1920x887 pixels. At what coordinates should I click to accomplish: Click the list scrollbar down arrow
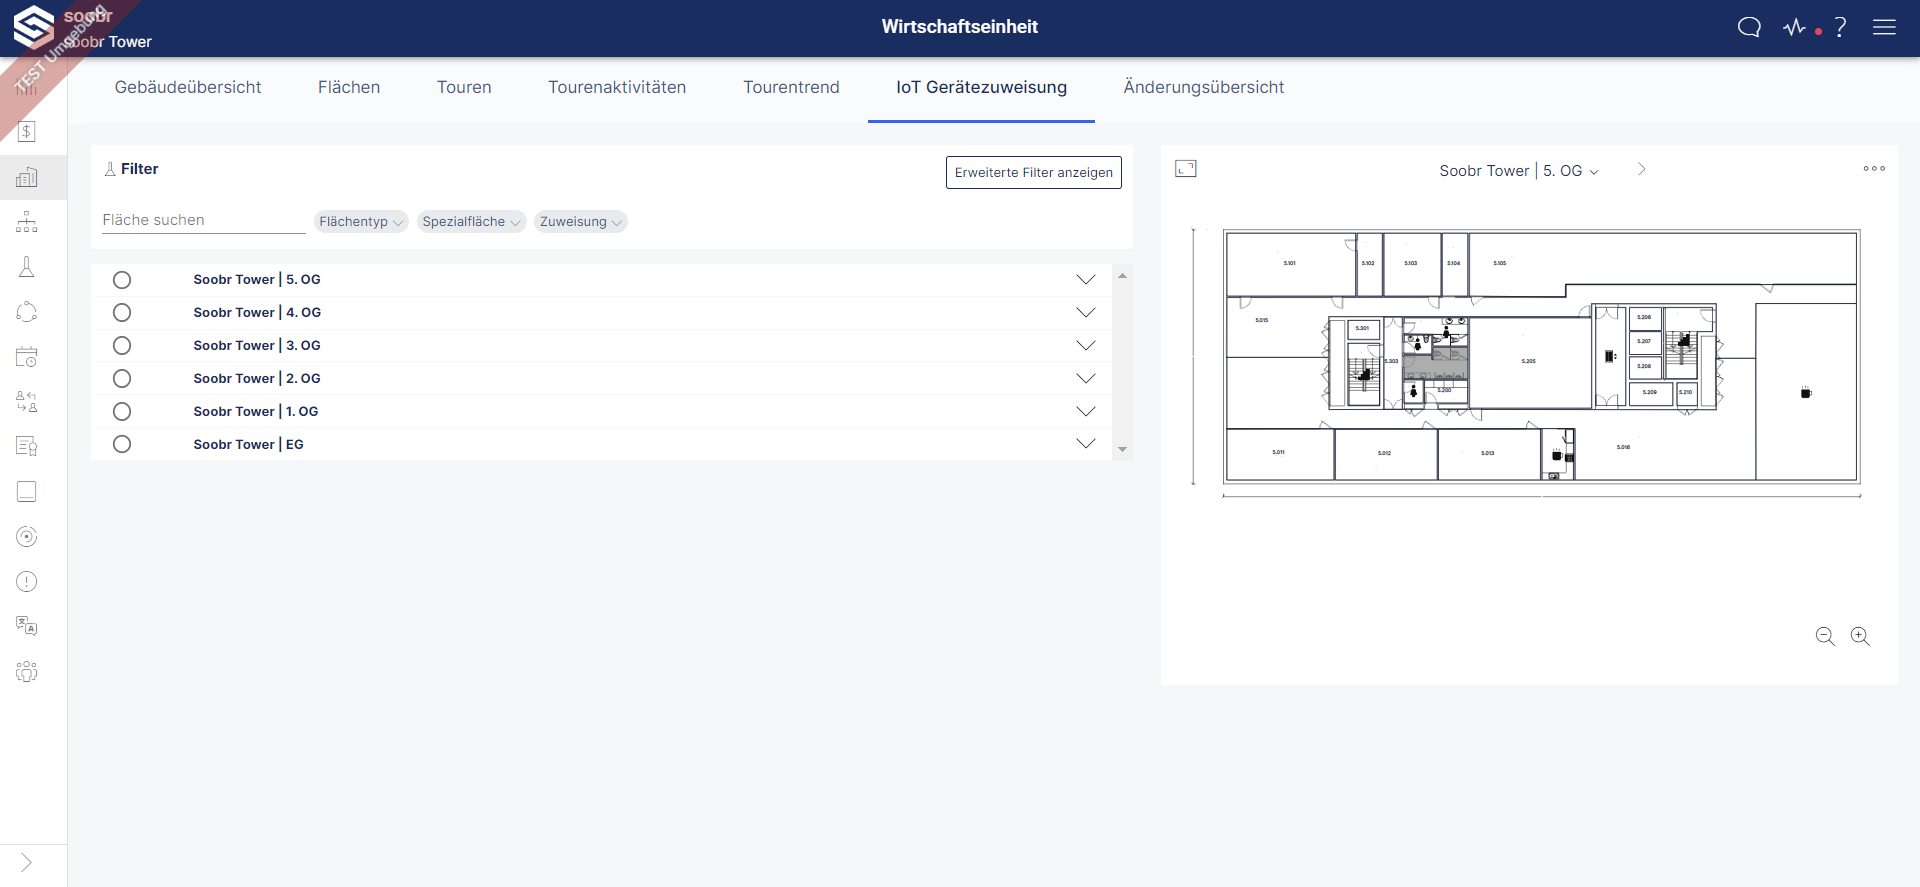(x=1122, y=450)
